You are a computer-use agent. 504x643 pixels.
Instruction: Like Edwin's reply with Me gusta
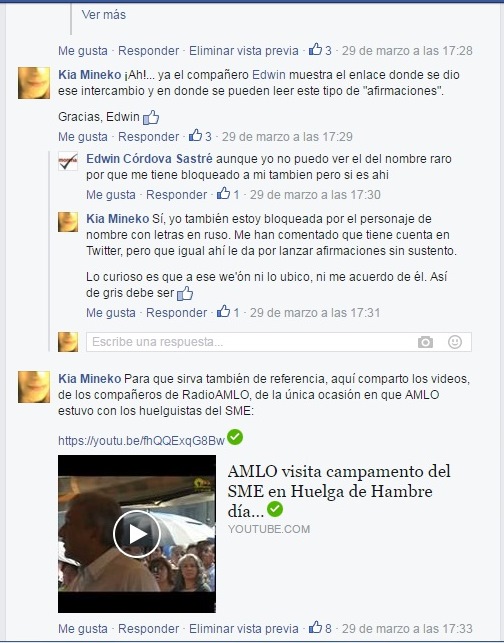coord(111,194)
